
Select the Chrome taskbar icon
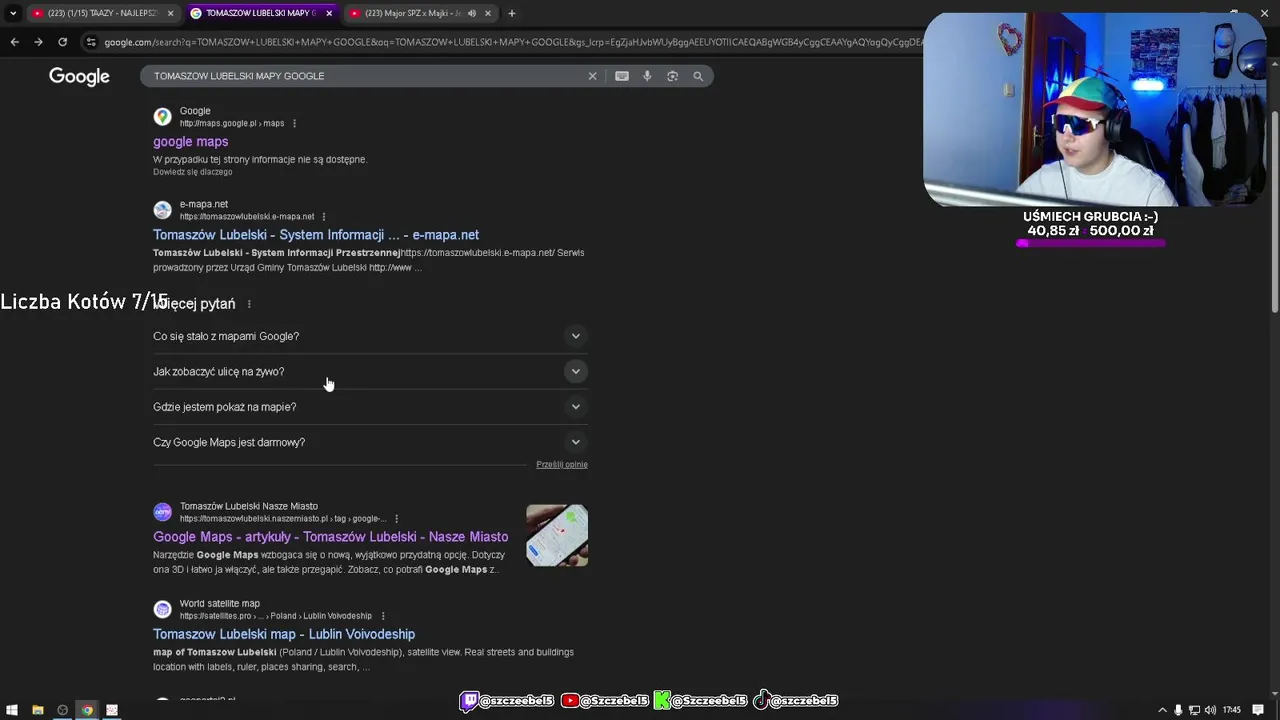point(87,710)
